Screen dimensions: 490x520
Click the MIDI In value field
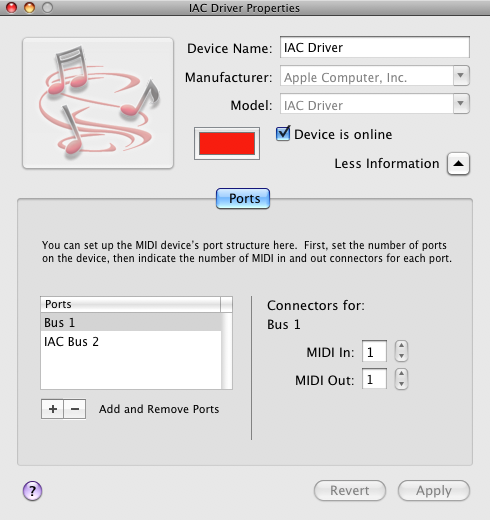click(374, 351)
